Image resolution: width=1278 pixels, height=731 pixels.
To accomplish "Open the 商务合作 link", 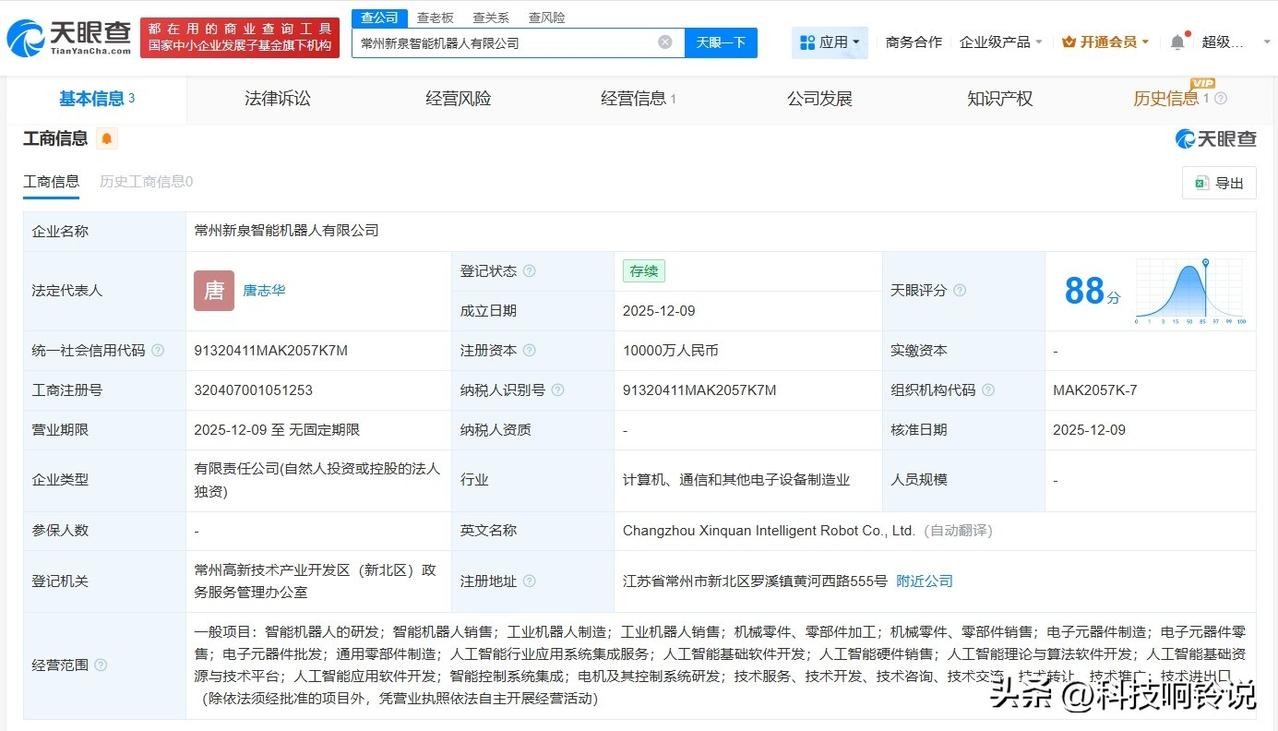I will (914, 42).
